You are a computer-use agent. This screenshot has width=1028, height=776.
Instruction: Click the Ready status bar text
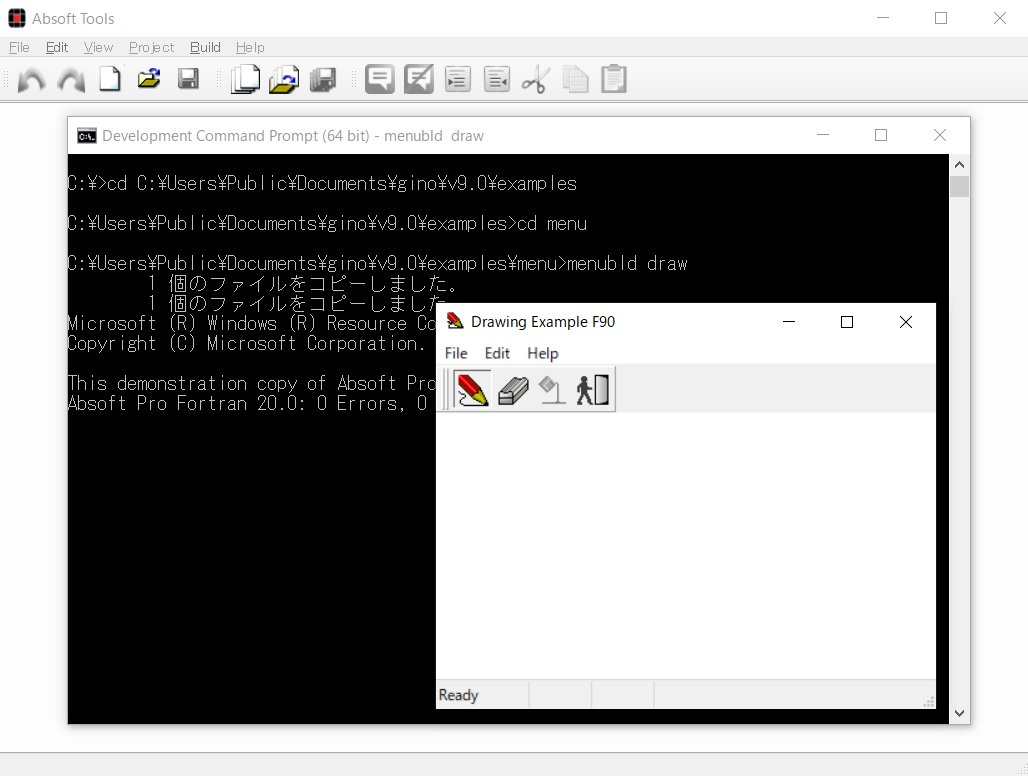pyautogui.click(x=458, y=695)
